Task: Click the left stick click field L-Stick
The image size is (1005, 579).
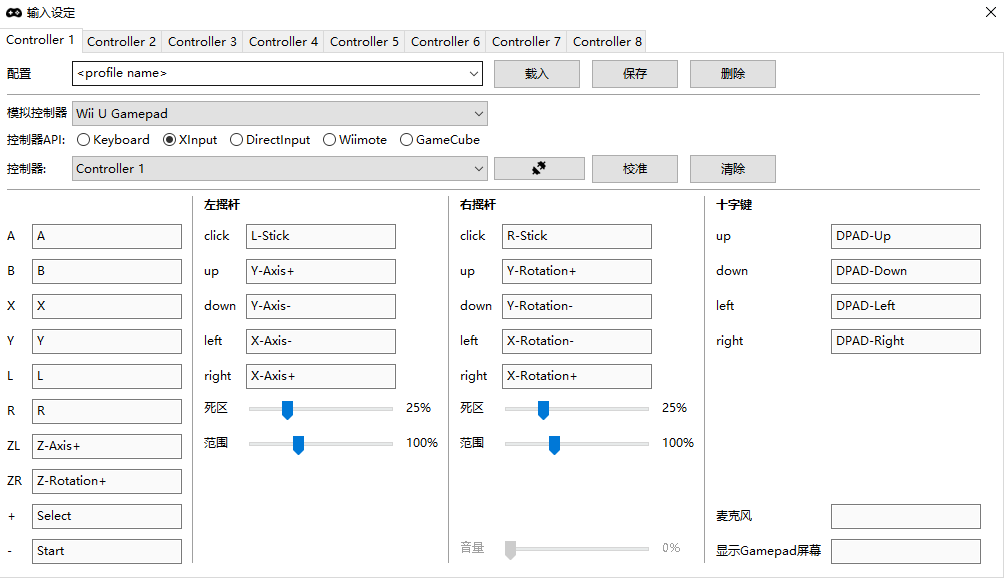Action: tap(320, 237)
